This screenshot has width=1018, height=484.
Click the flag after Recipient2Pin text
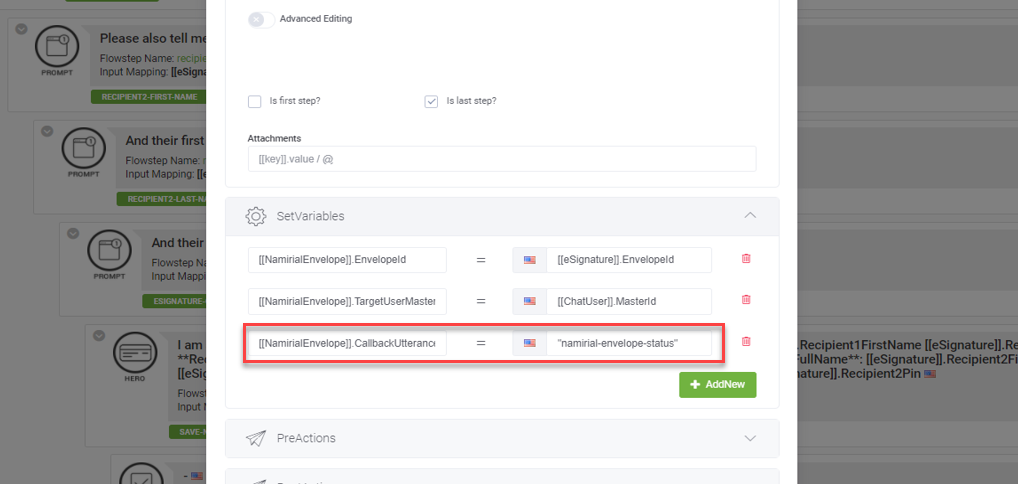point(930,374)
